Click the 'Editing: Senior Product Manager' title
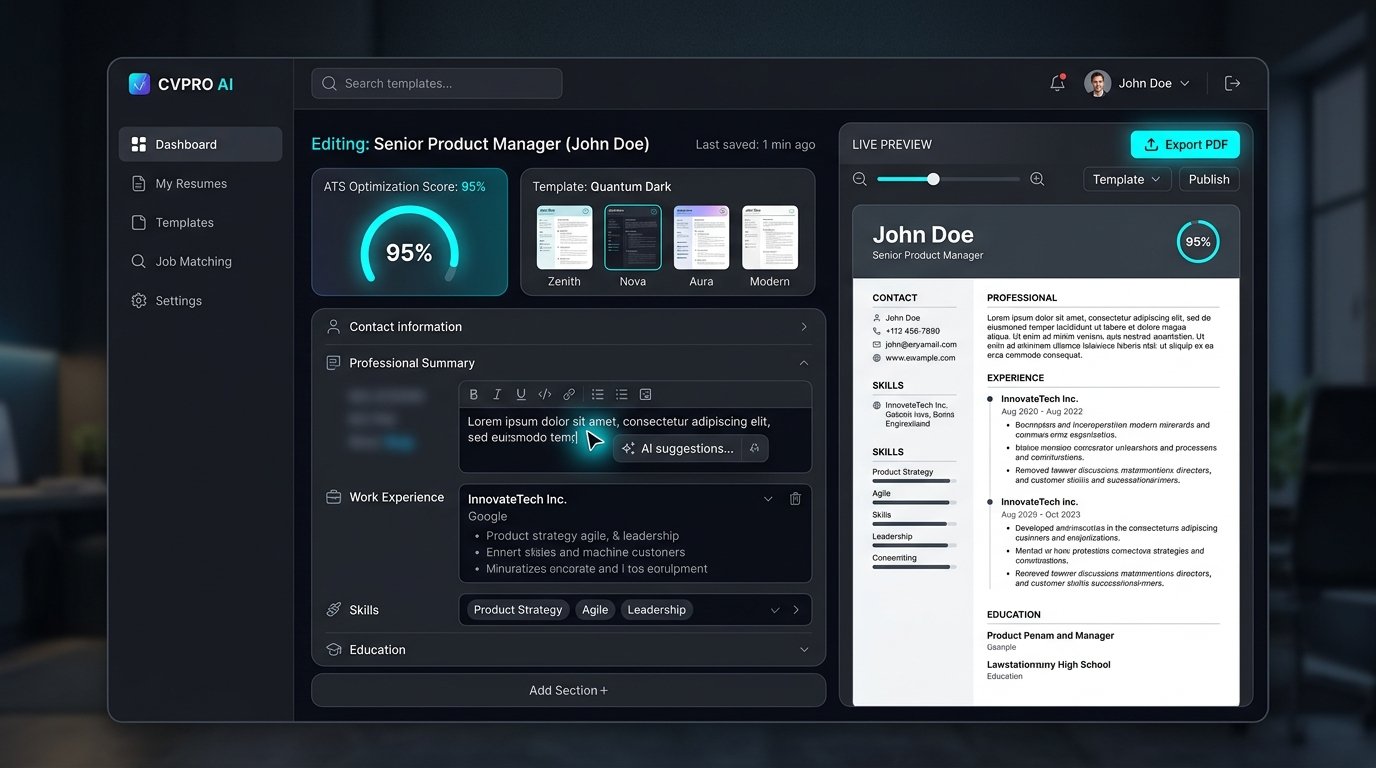1376x768 pixels. point(480,144)
